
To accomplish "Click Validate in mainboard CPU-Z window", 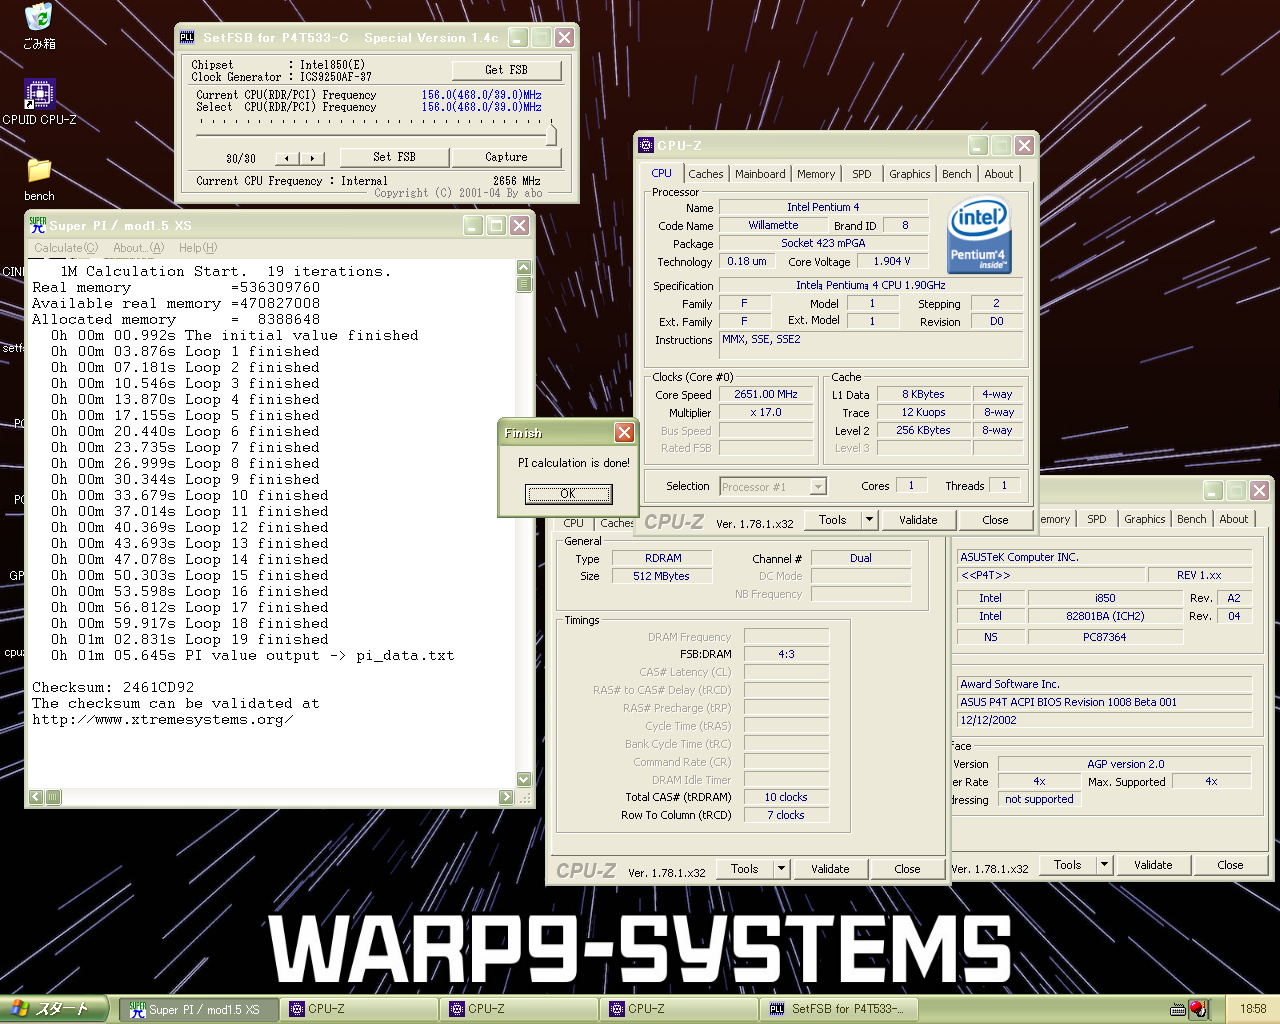I will pyautogui.click(x=1153, y=865).
